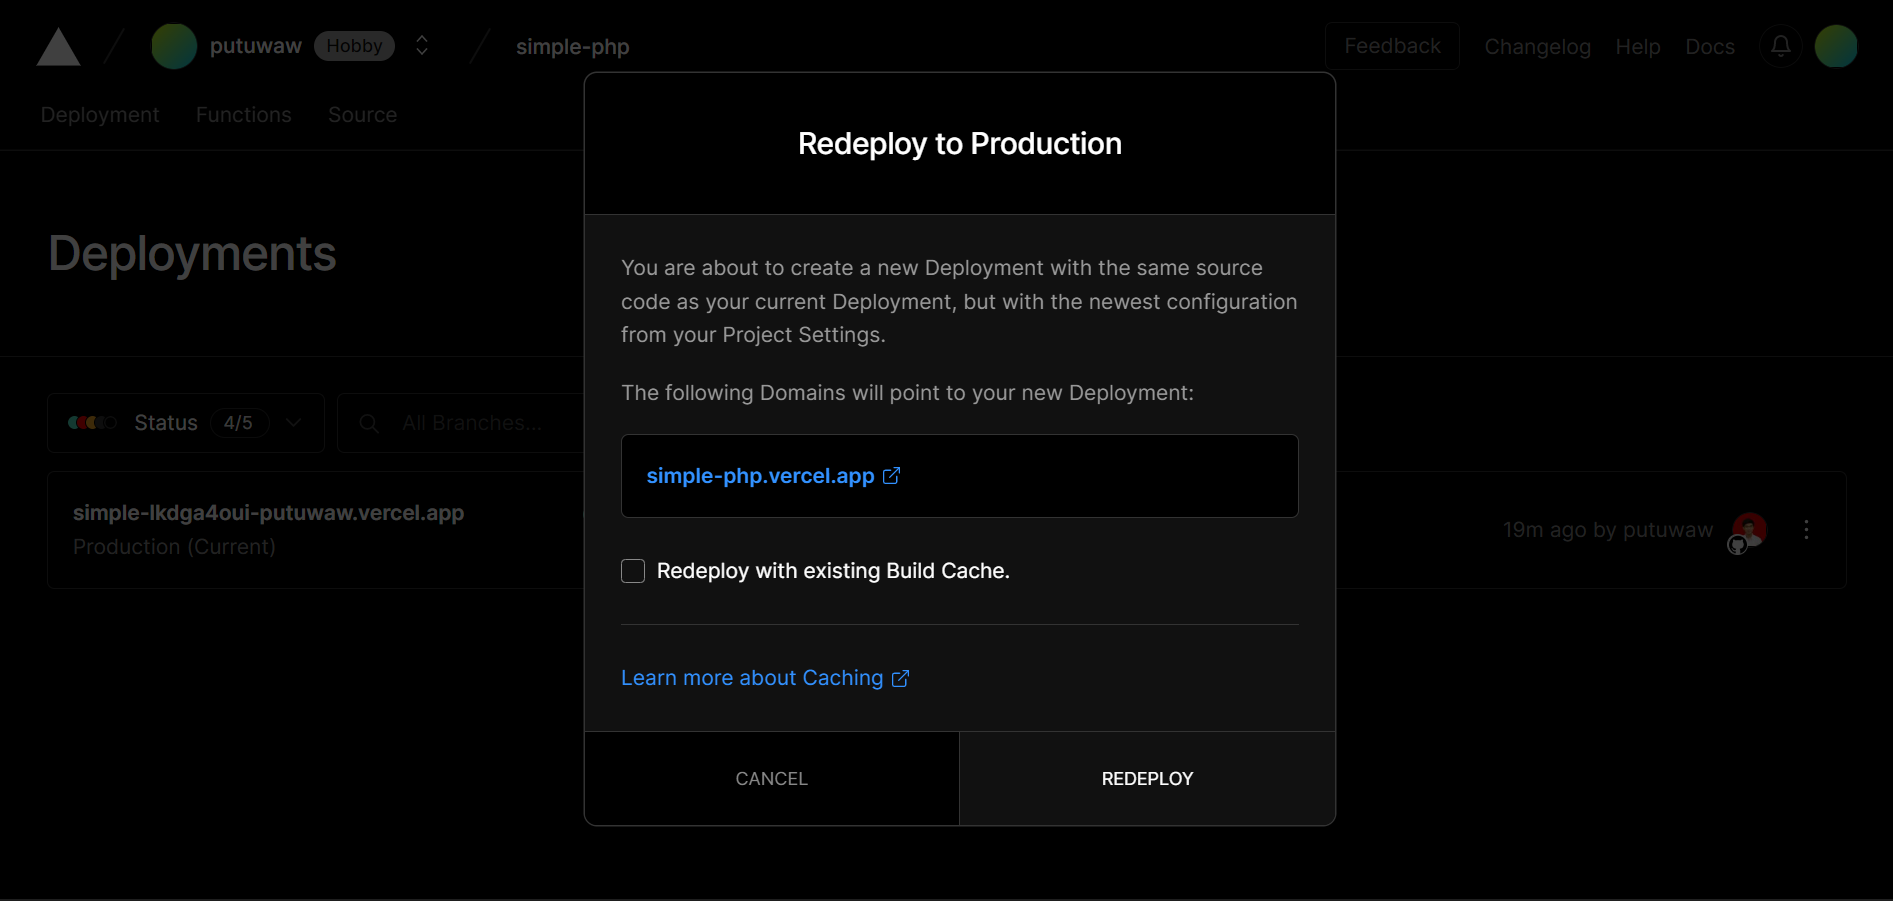
Task: Open the Changelog link
Action: [x=1537, y=47]
